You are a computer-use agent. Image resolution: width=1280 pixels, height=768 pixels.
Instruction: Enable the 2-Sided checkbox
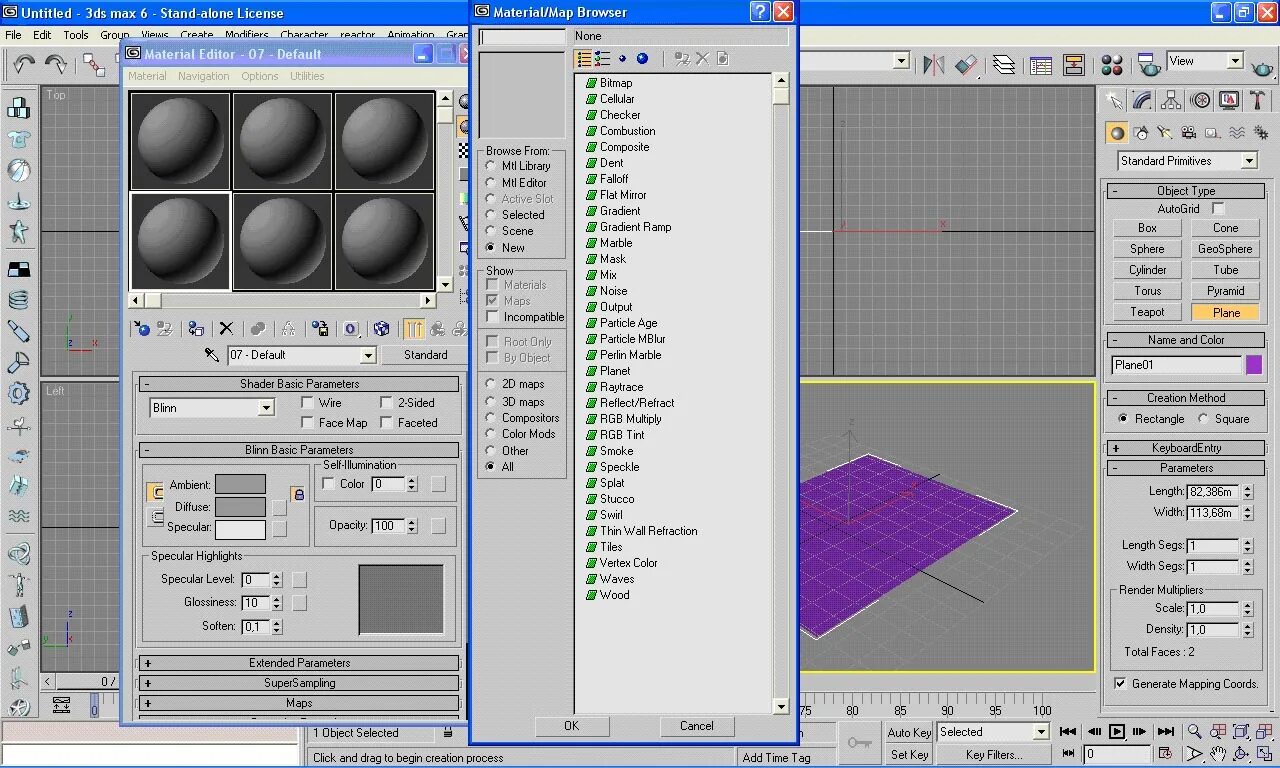click(x=387, y=402)
